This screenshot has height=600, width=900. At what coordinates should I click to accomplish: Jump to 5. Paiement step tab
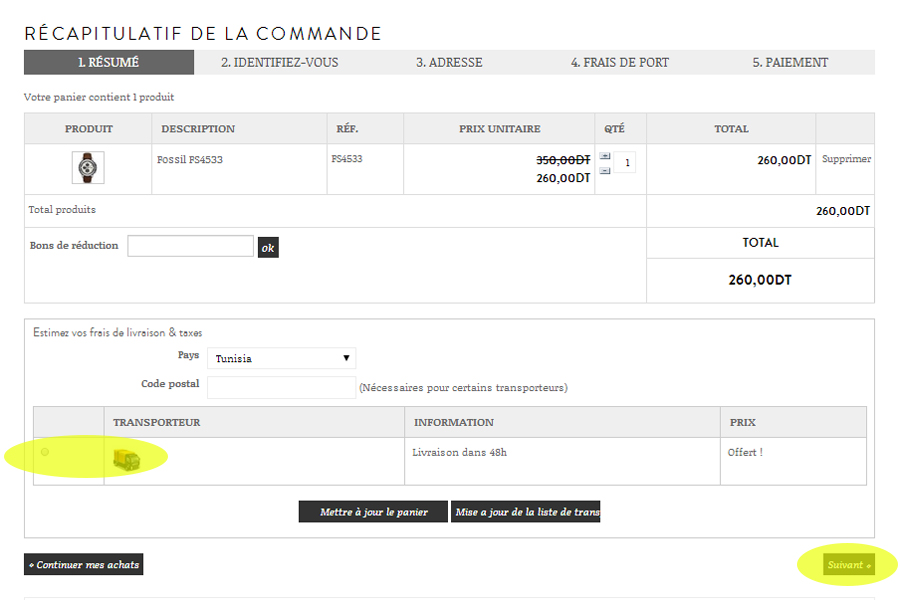point(790,62)
